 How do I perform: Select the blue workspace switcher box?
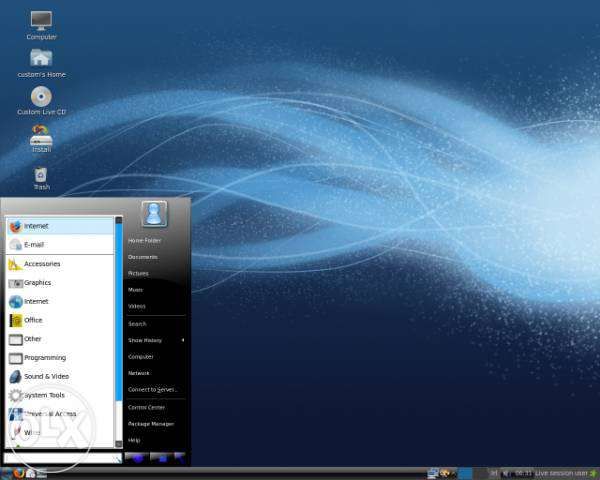(465, 473)
